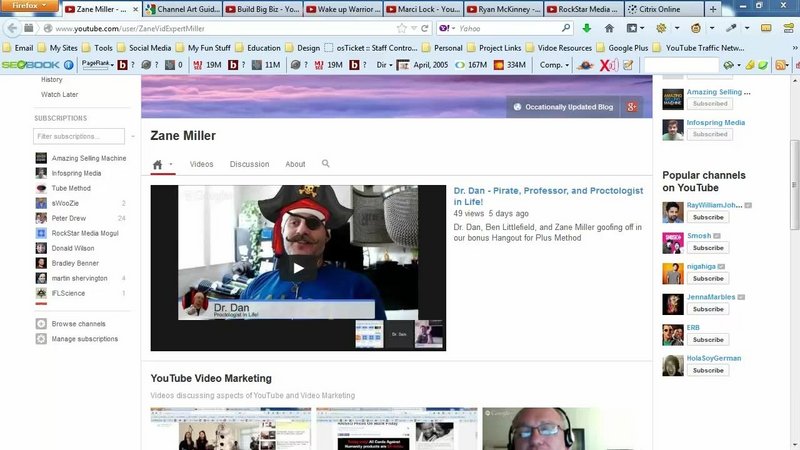The height and width of the screenshot is (450, 800).
Task: Switch to the Channel Art Guide tab
Action: click(x=183, y=9)
